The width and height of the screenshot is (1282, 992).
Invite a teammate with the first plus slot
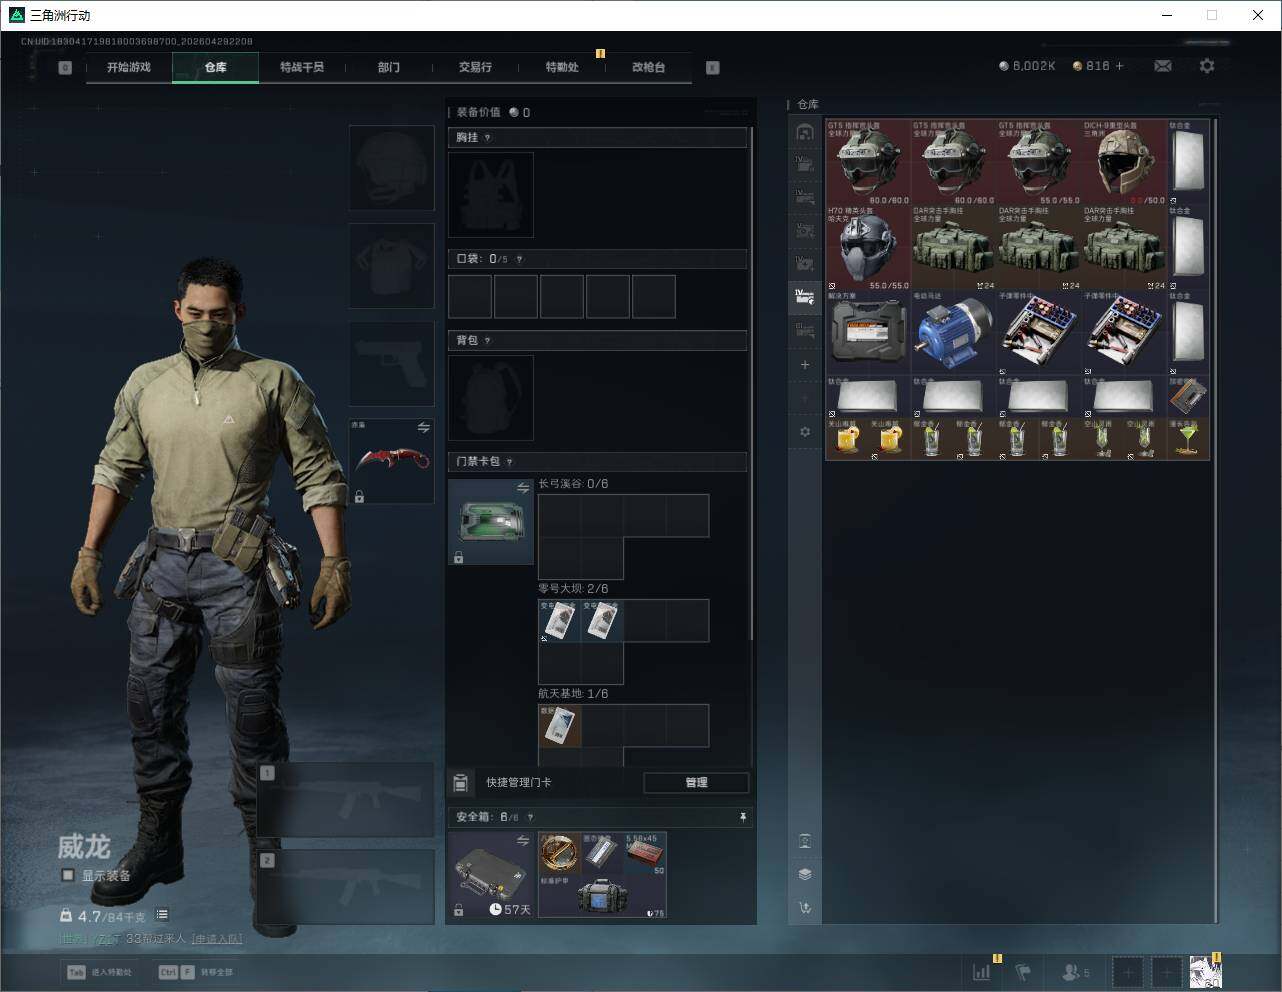pyautogui.click(x=1127, y=971)
